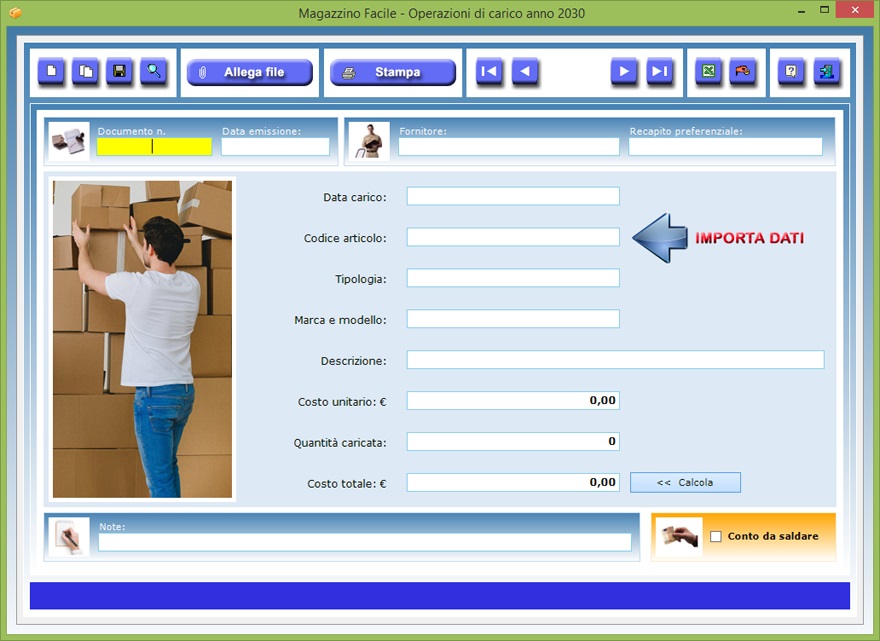This screenshot has width=880, height=641.
Task: Focus the yellow Documento n. field
Action: click(154, 146)
